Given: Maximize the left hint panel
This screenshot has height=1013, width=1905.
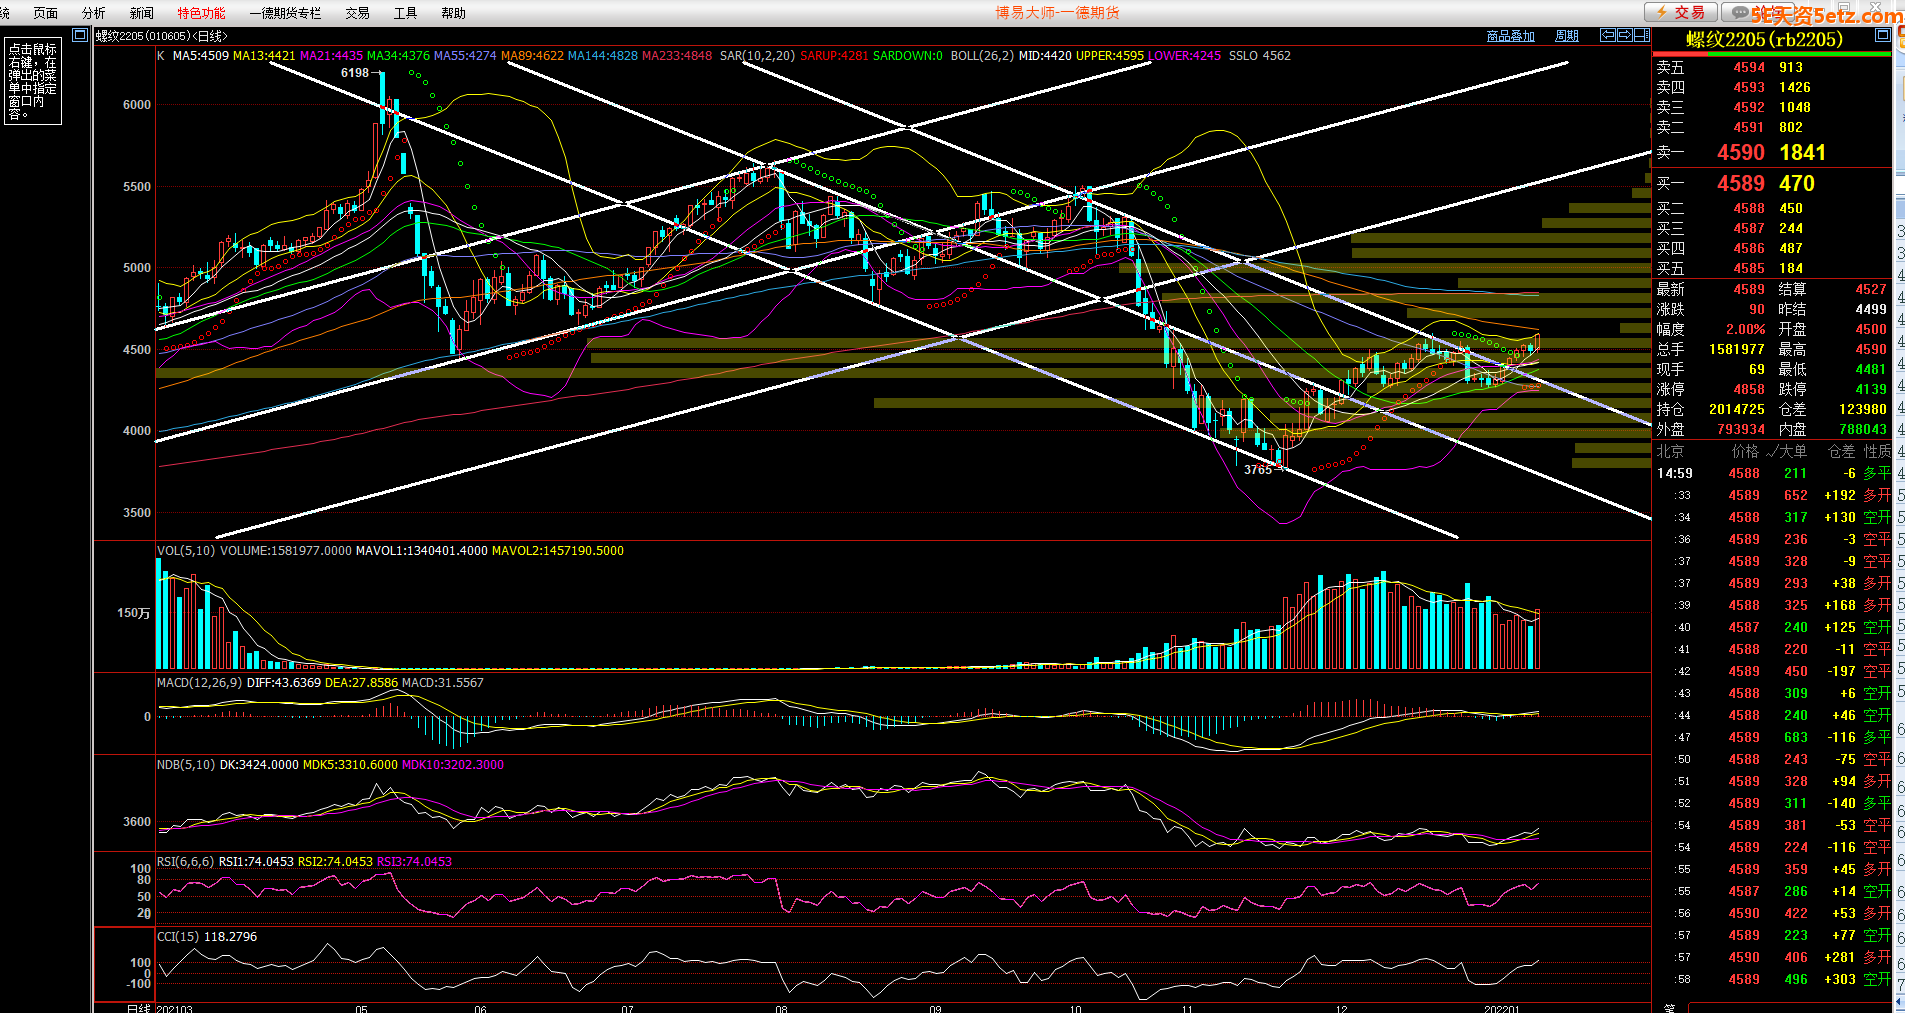Looking at the screenshot, I should click(80, 35).
